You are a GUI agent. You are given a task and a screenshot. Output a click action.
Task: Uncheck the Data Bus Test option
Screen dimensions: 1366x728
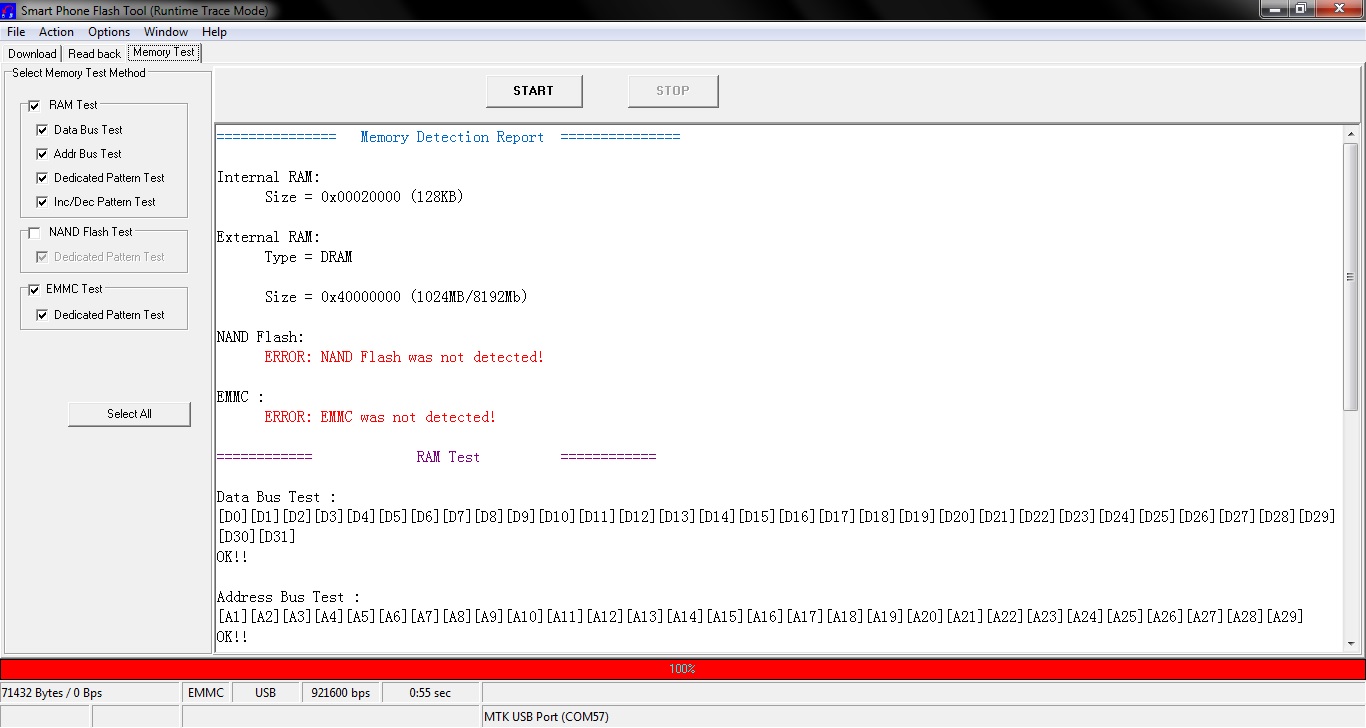42,130
